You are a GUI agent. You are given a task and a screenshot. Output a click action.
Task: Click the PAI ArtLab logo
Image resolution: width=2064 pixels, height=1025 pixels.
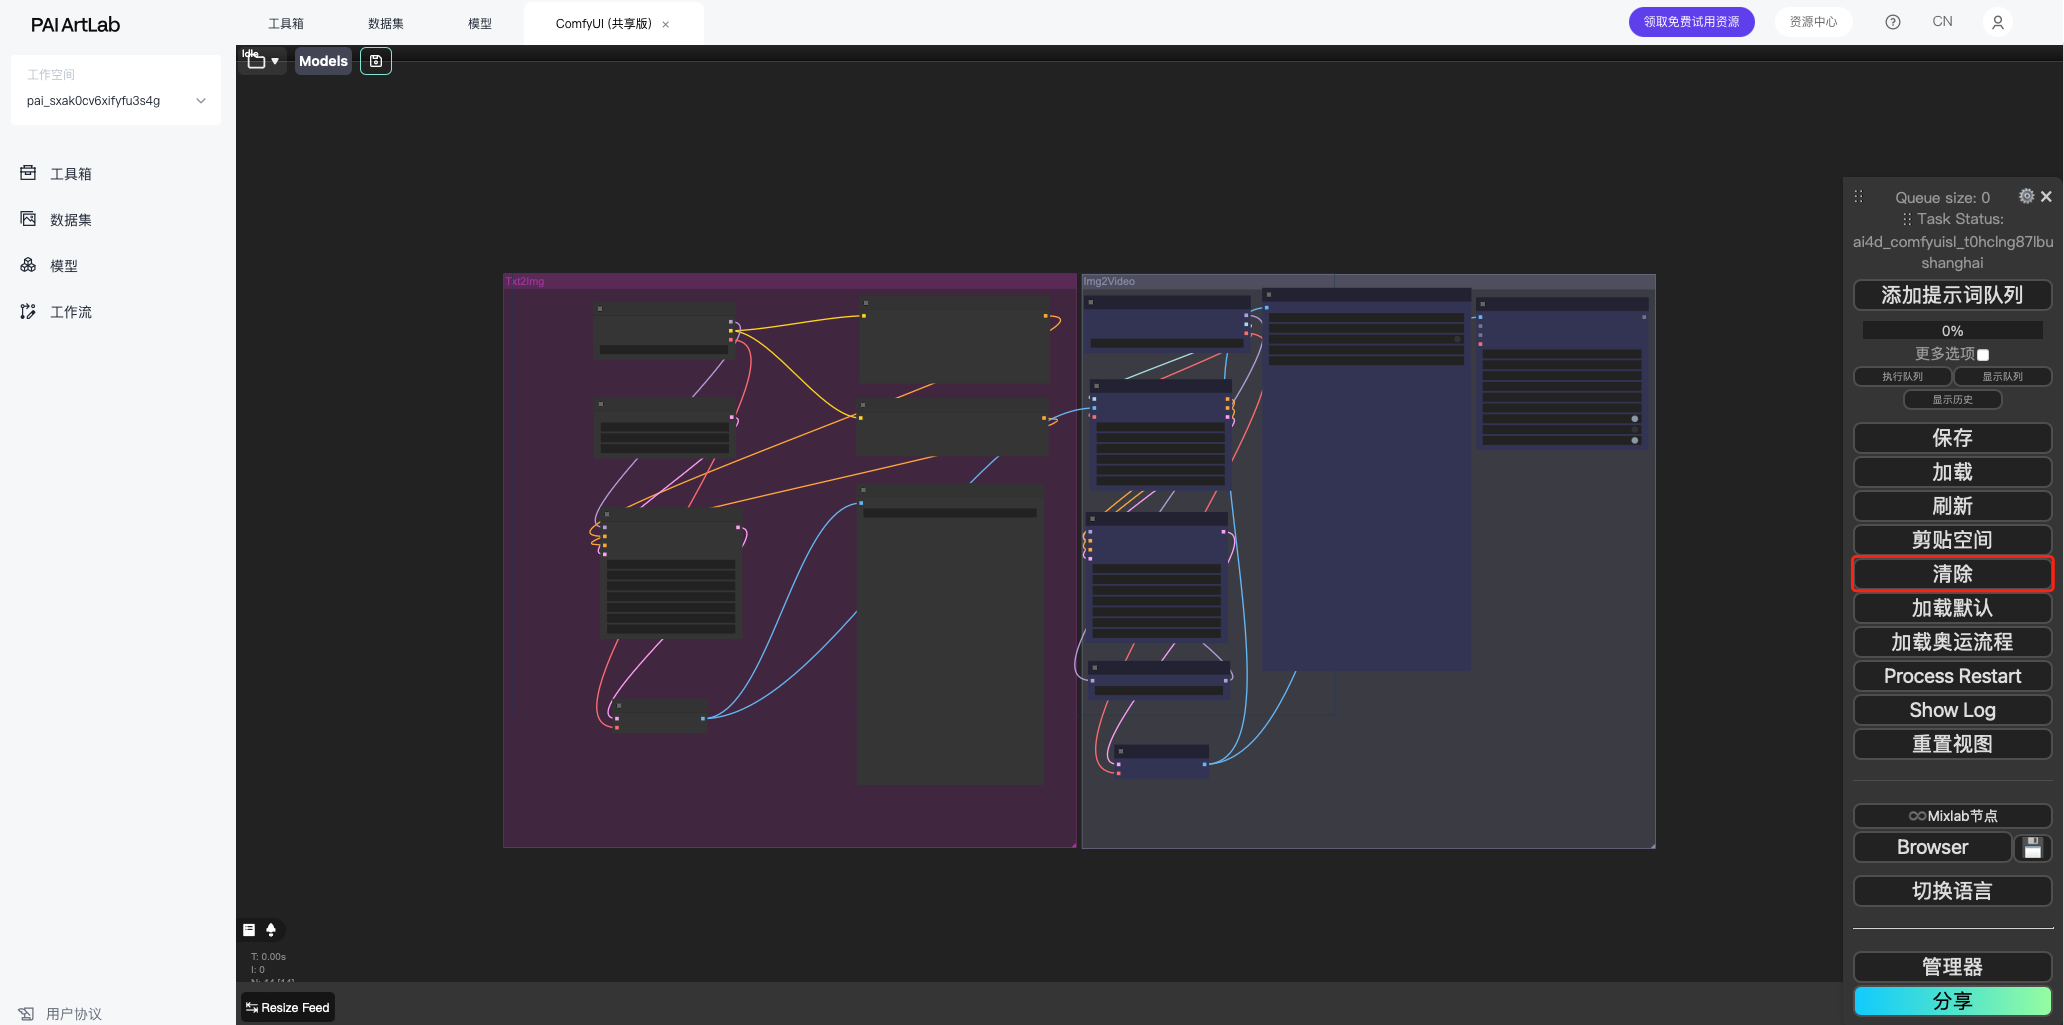75,25
